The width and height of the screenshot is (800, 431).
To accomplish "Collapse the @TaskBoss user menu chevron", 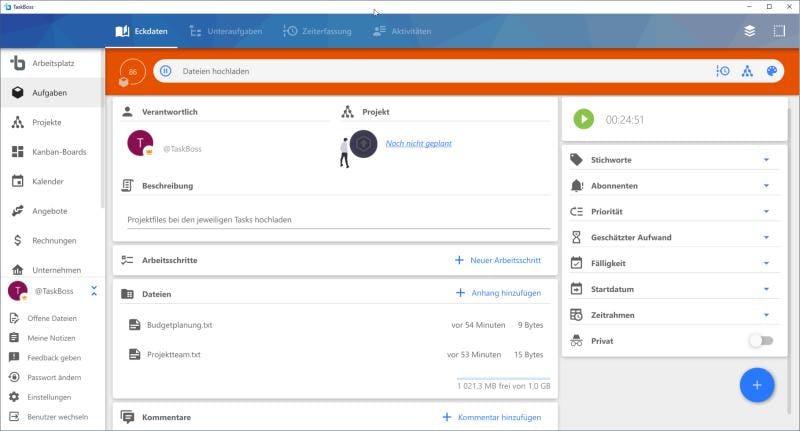I will pyautogui.click(x=94, y=291).
